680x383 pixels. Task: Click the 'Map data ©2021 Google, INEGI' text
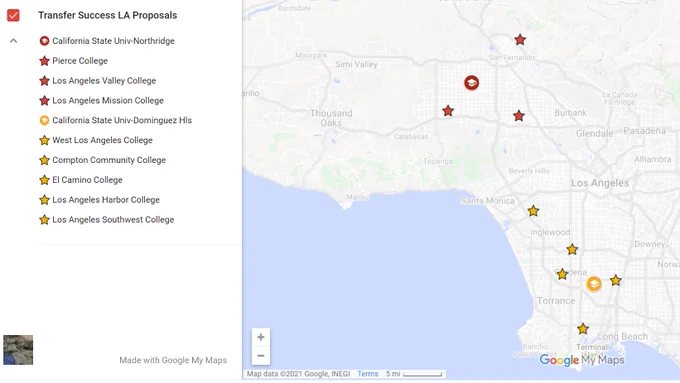[x=298, y=373]
